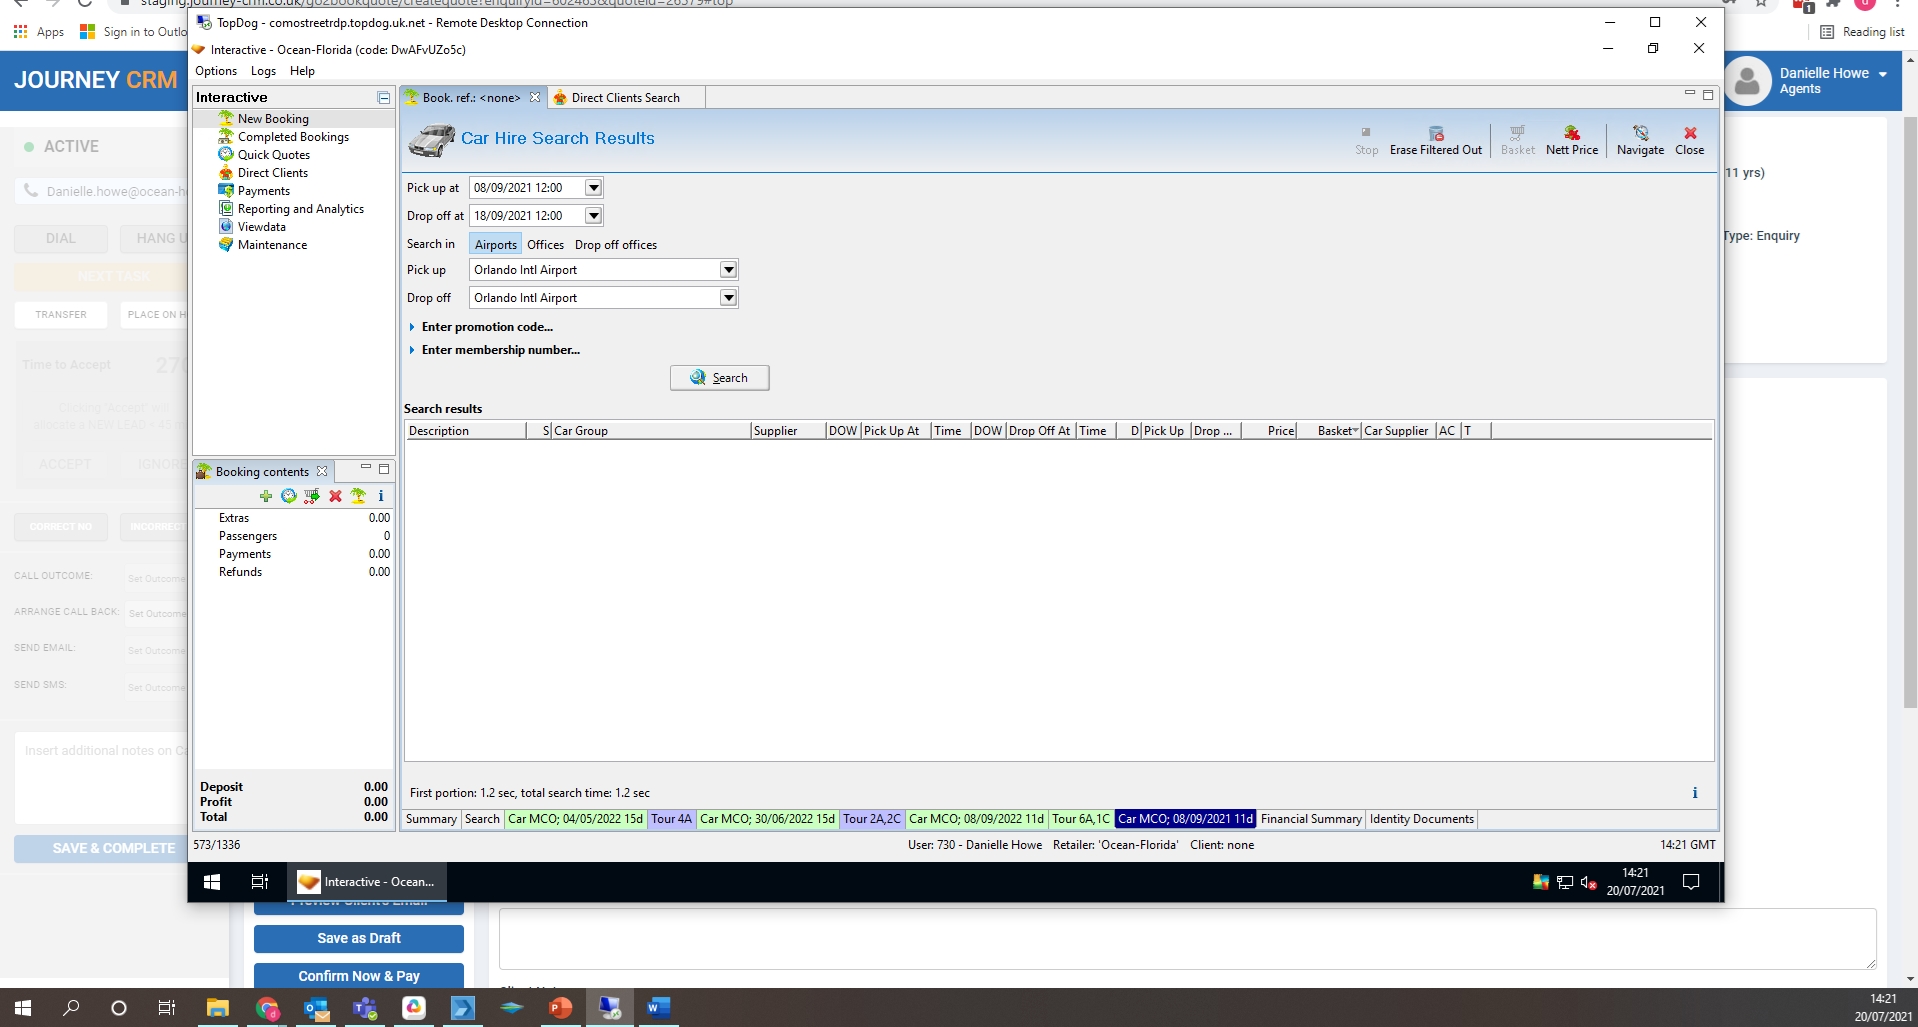Click the Google Chrome taskbar icon
The height and width of the screenshot is (1027, 1918).
click(x=267, y=1008)
